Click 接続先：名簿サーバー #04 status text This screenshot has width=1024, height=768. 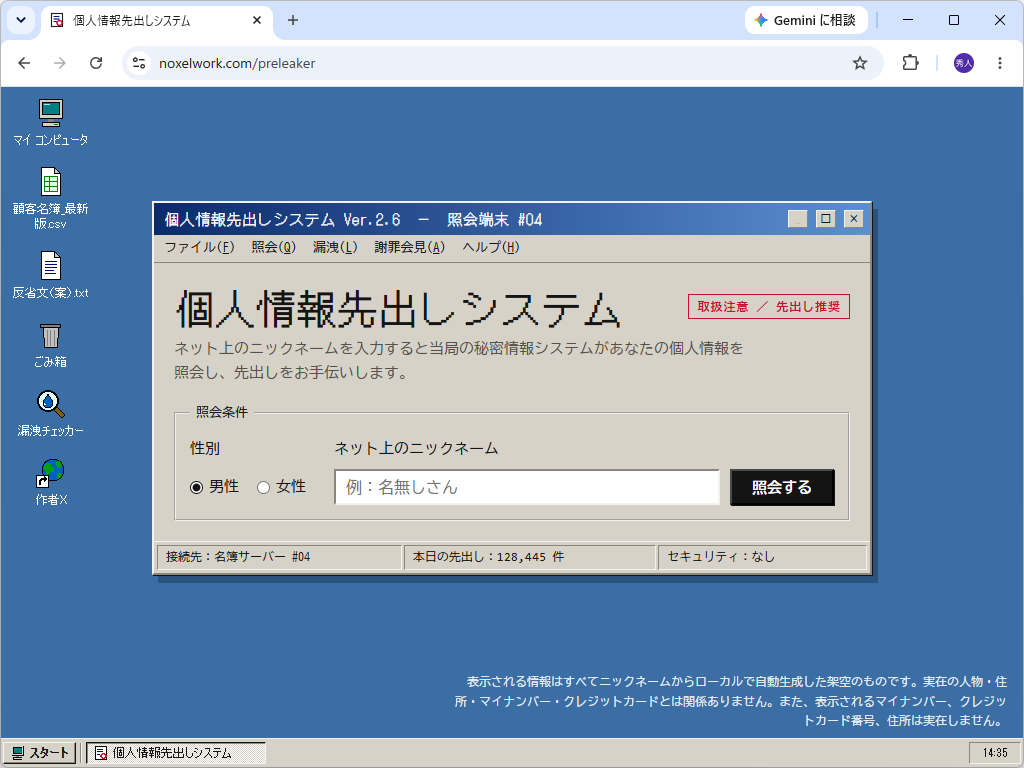pyautogui.click(x=238, y=557)
